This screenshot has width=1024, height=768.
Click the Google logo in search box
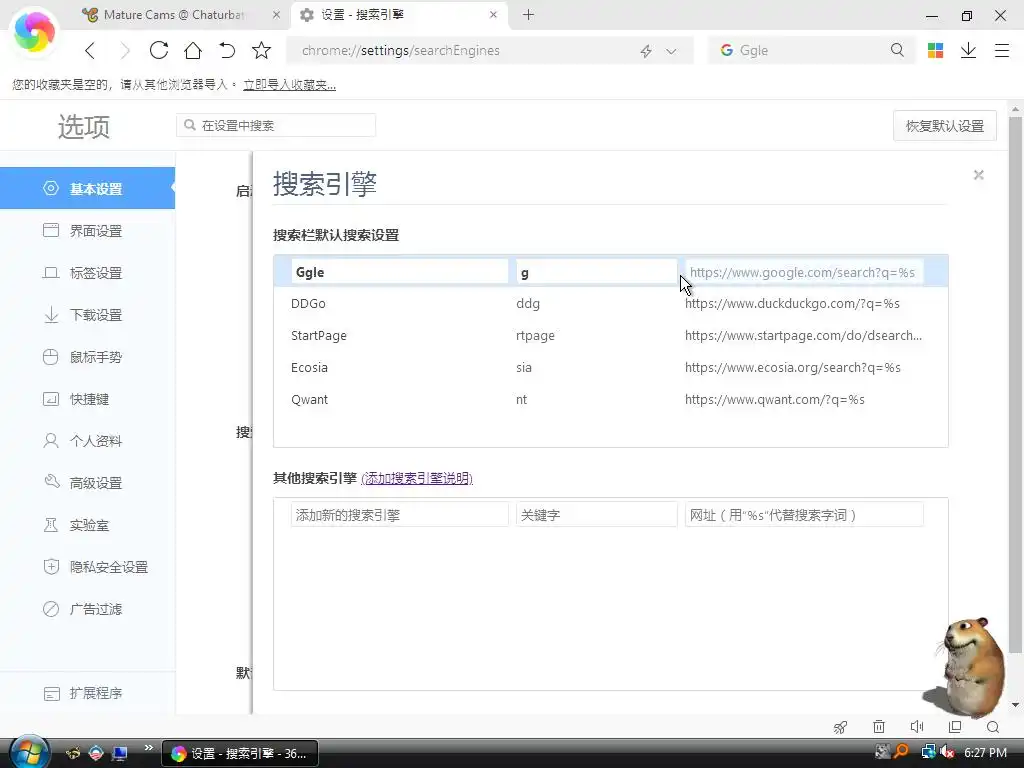point(726,50)
